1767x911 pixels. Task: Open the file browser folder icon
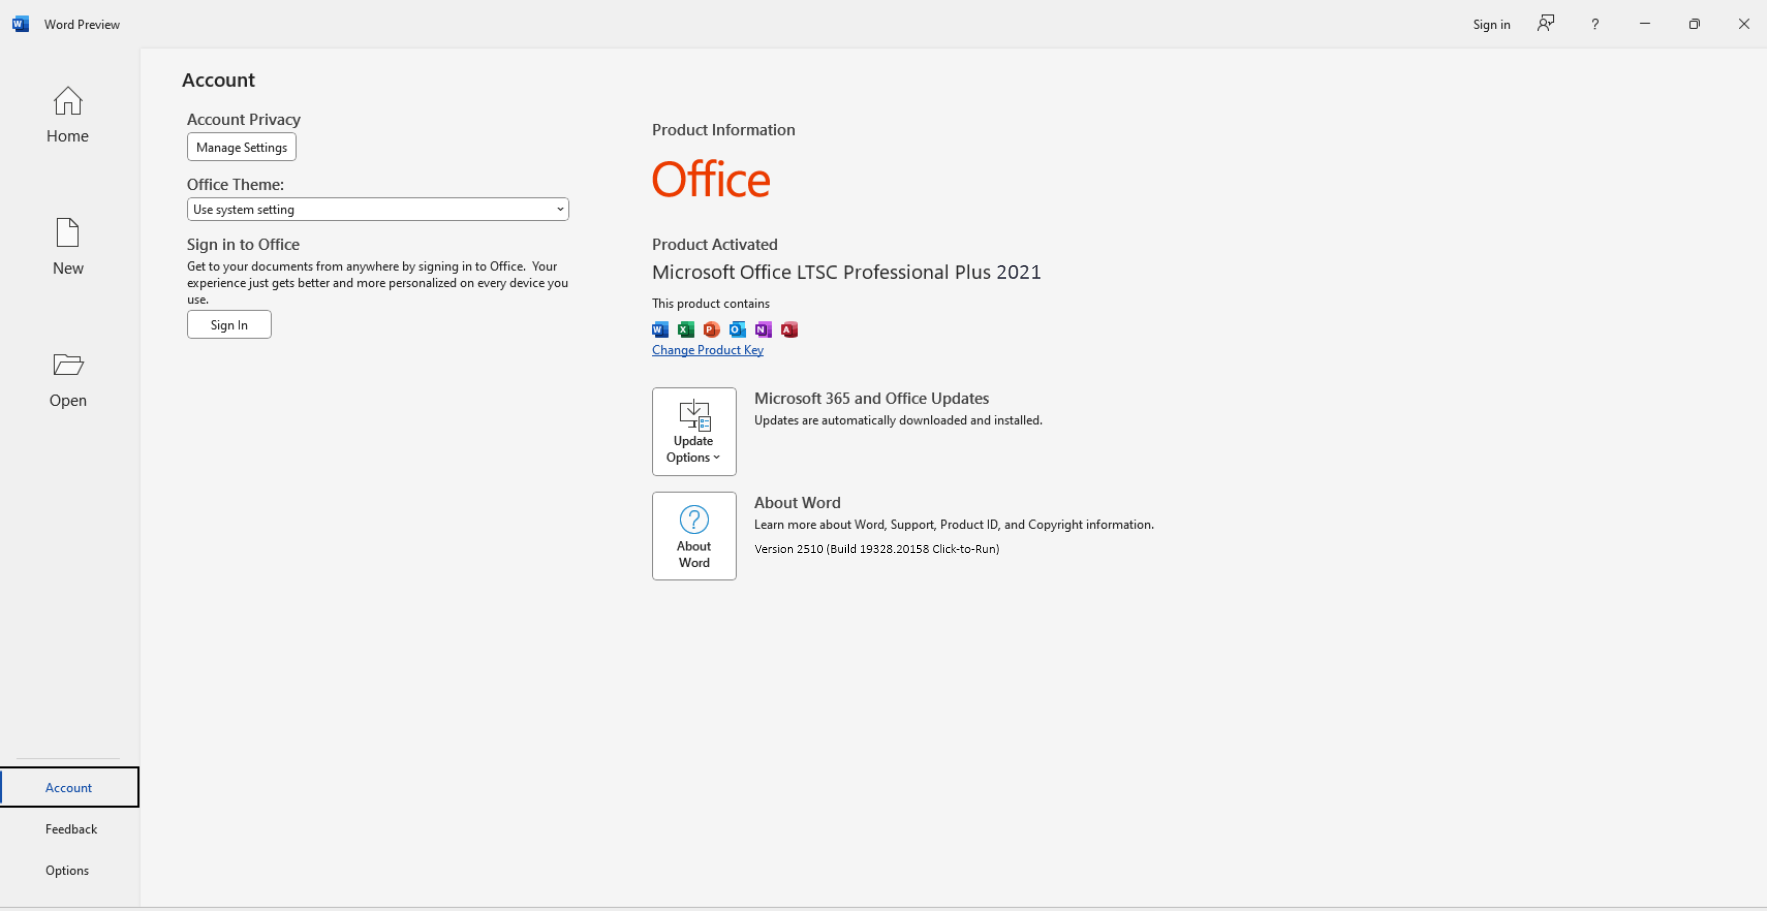(68, 365)
